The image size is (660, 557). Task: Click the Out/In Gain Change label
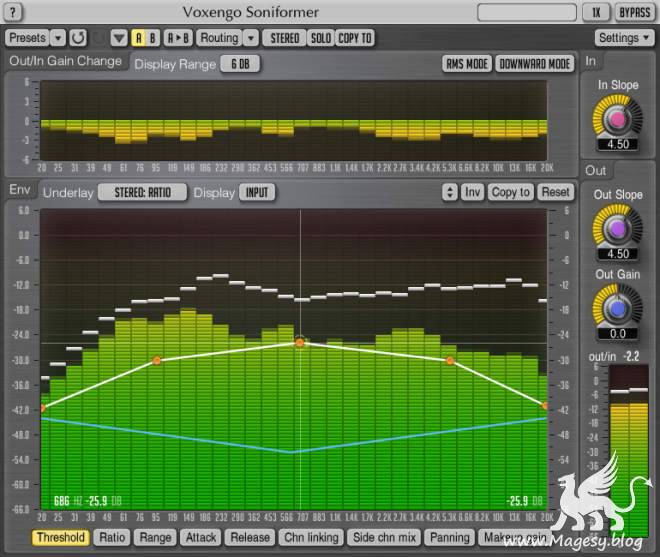point(65,61)
